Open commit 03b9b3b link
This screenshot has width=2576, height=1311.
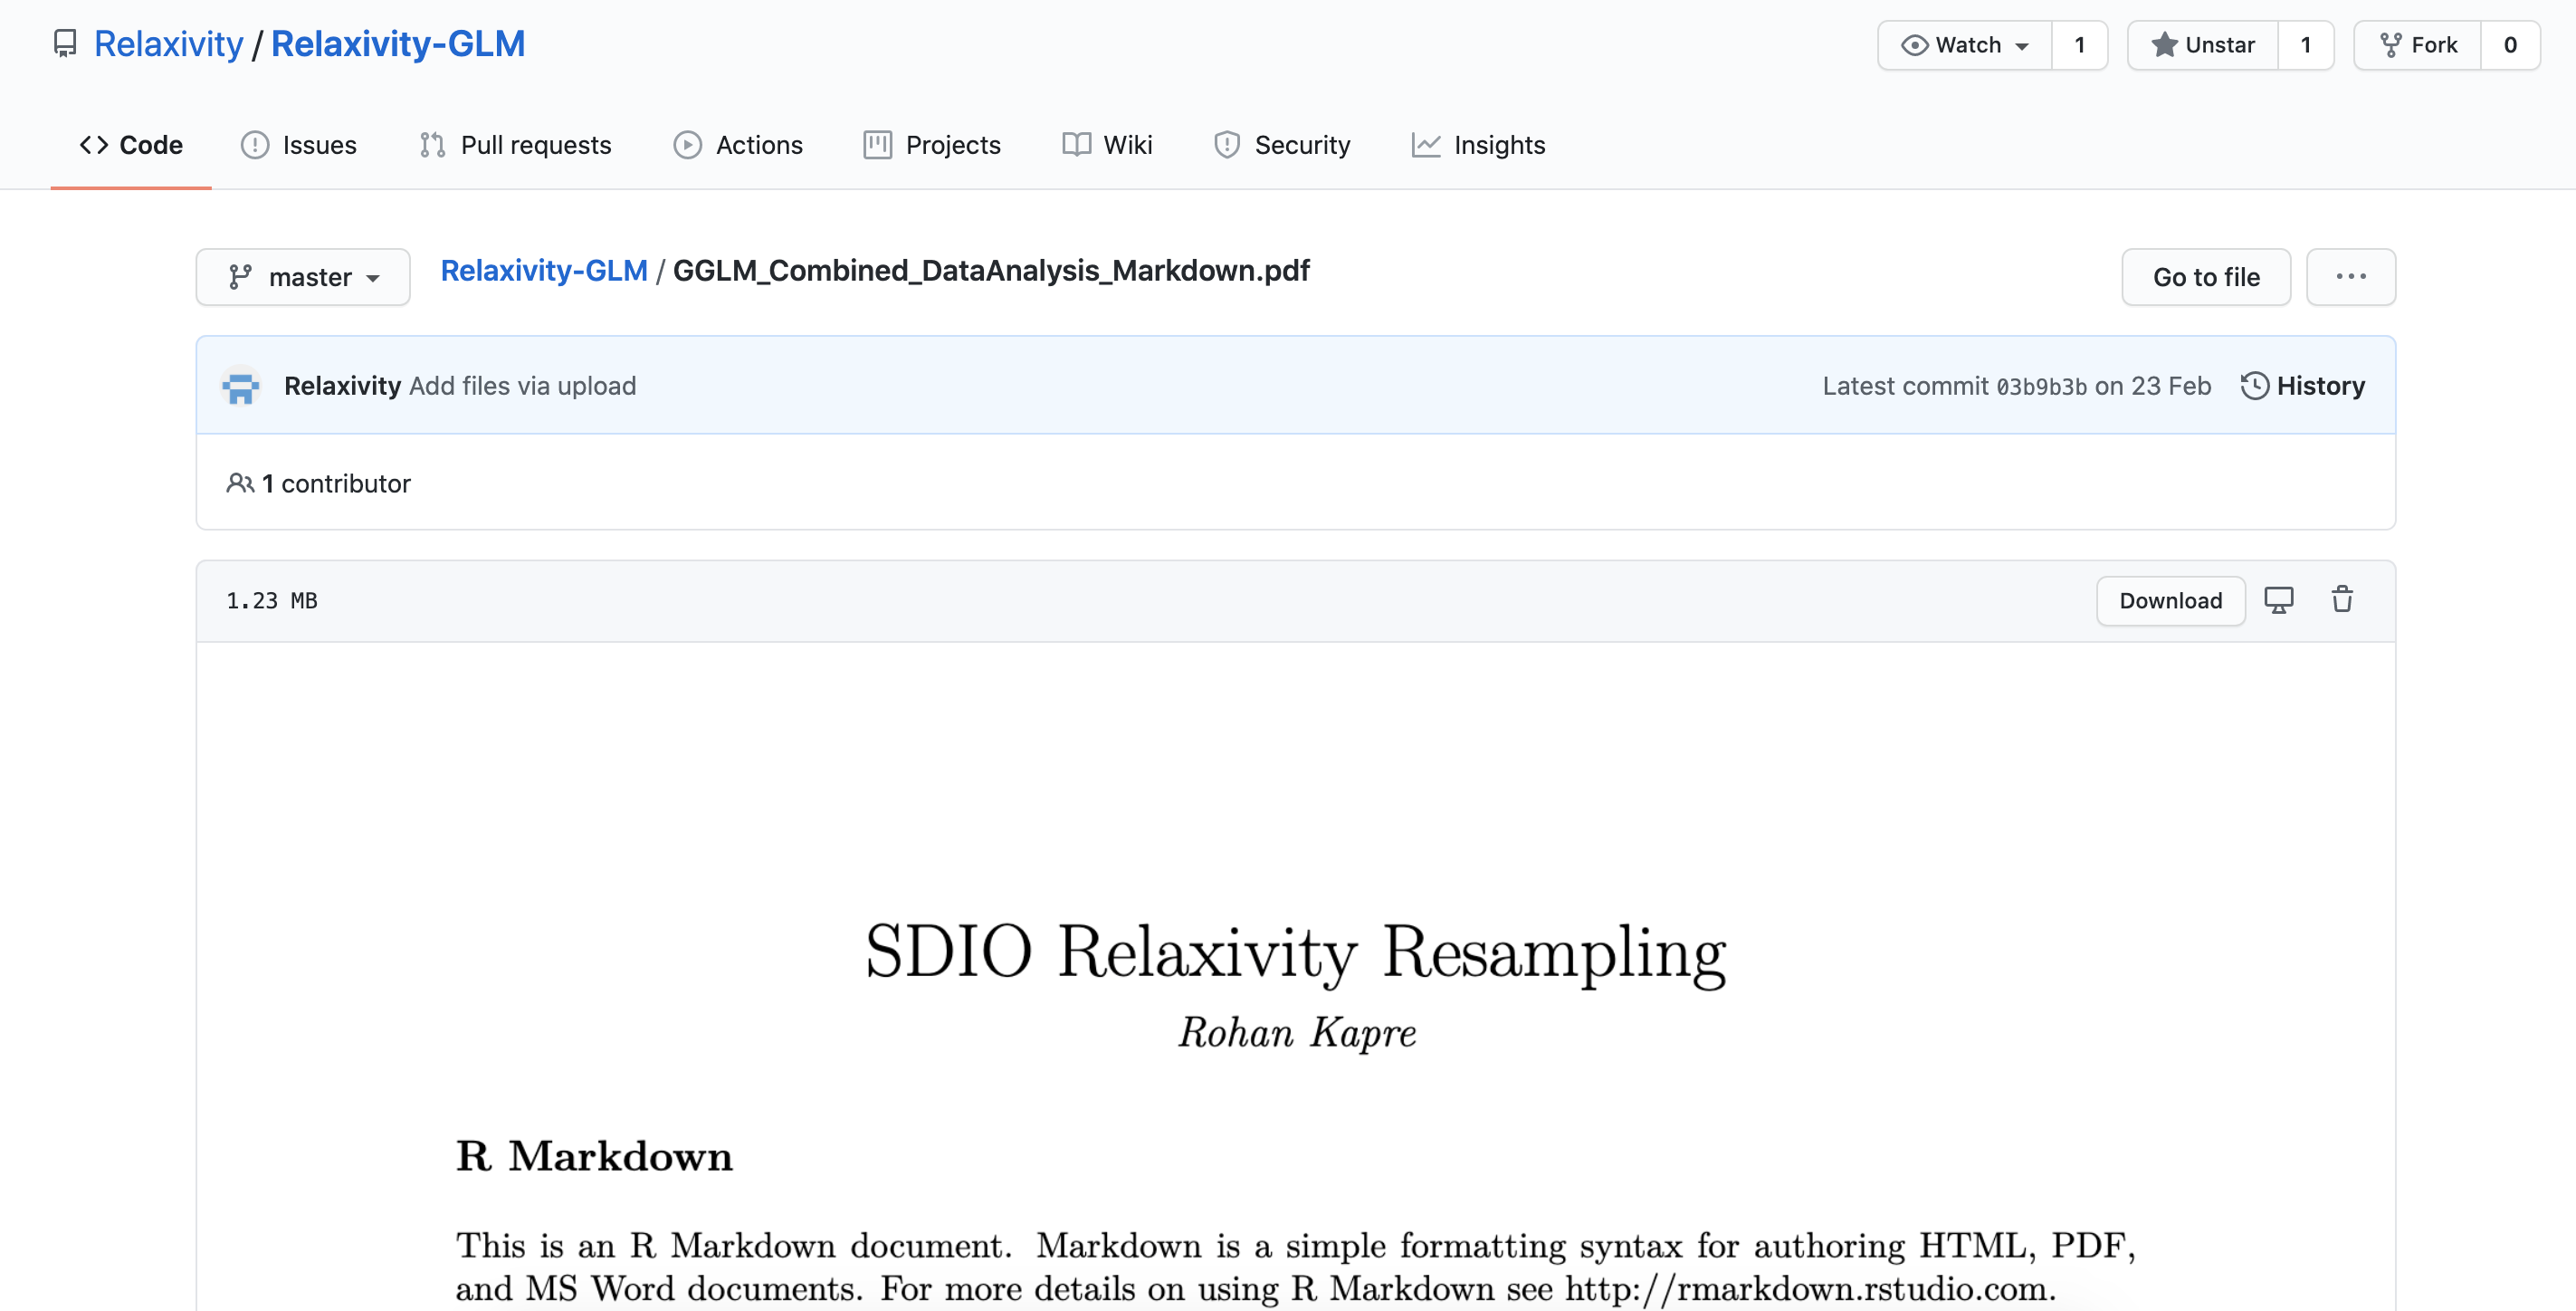(x=2041, y=387)
